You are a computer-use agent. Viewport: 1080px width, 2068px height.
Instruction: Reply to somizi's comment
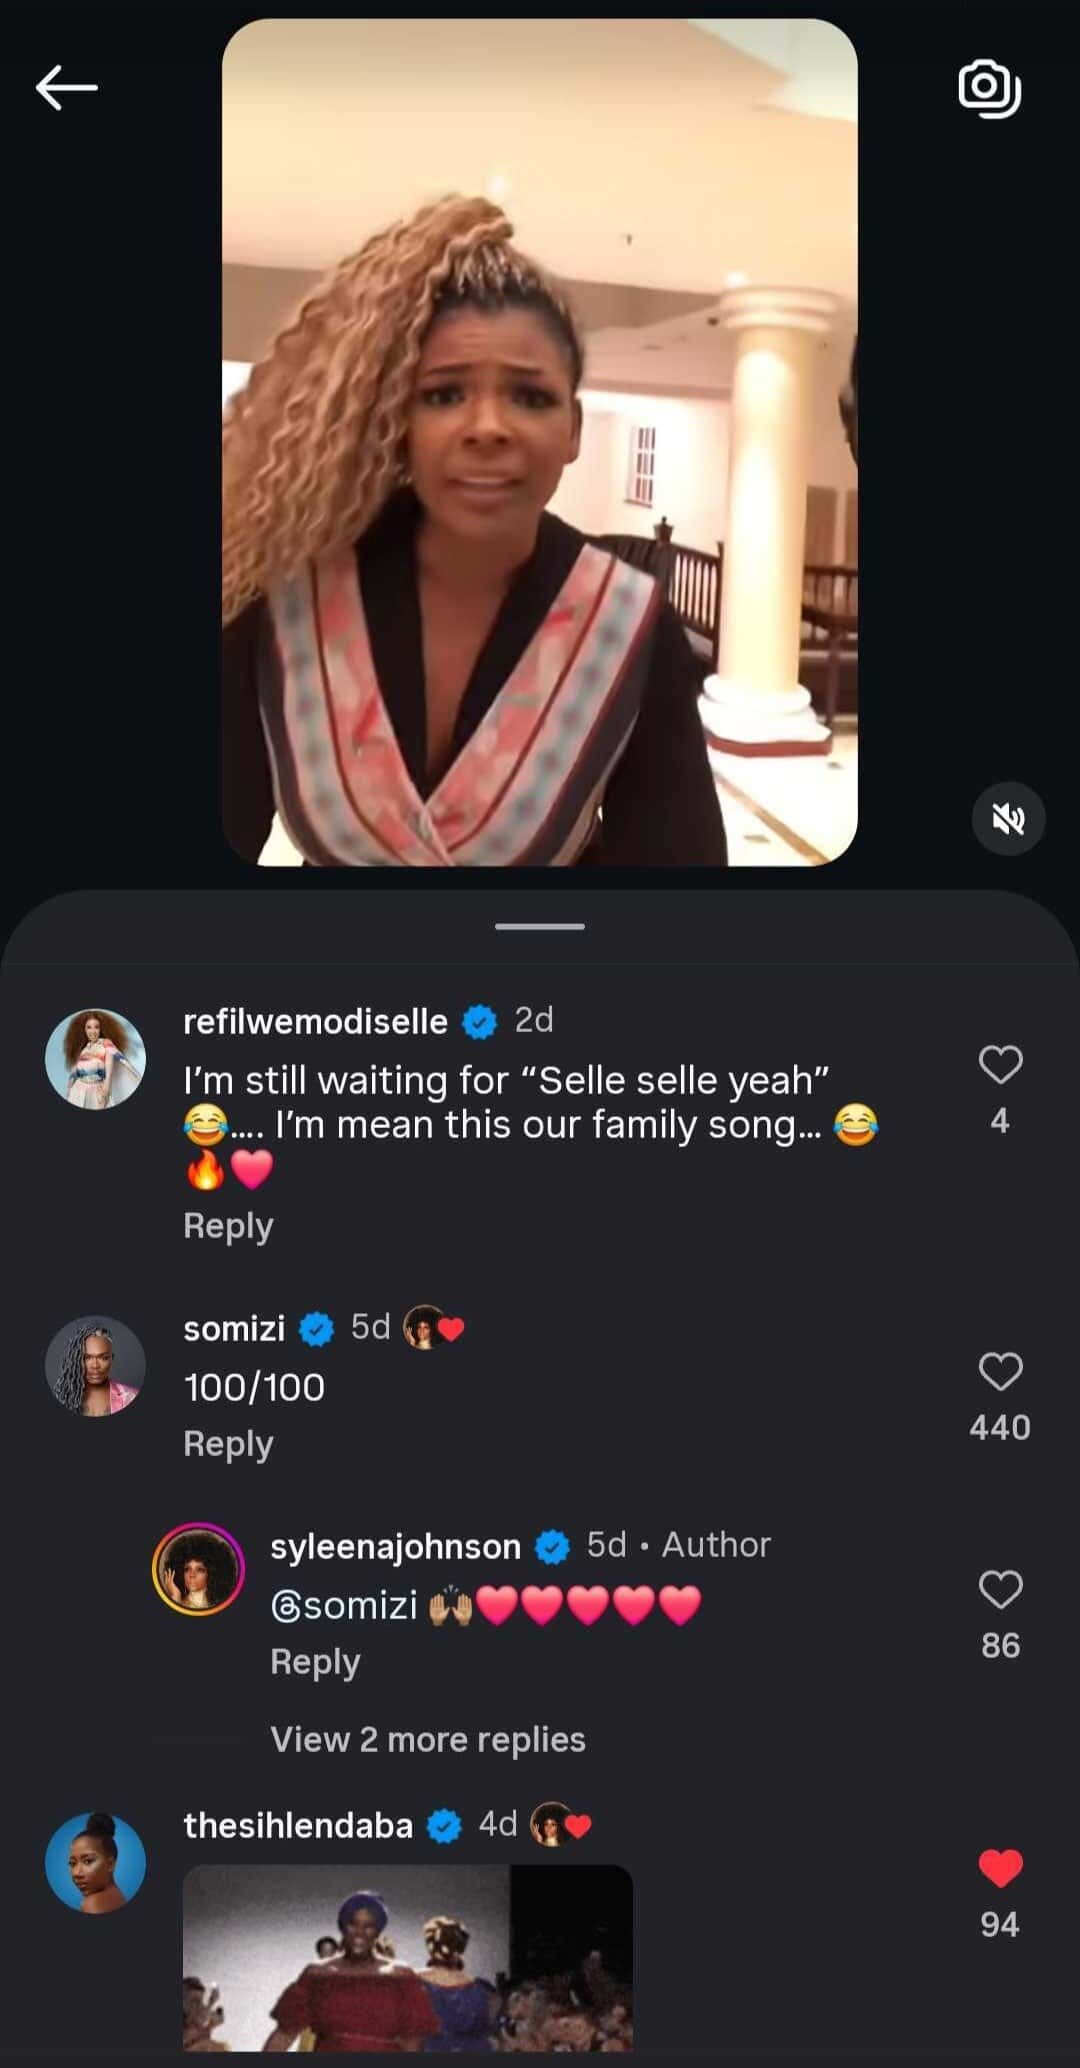228,1444
